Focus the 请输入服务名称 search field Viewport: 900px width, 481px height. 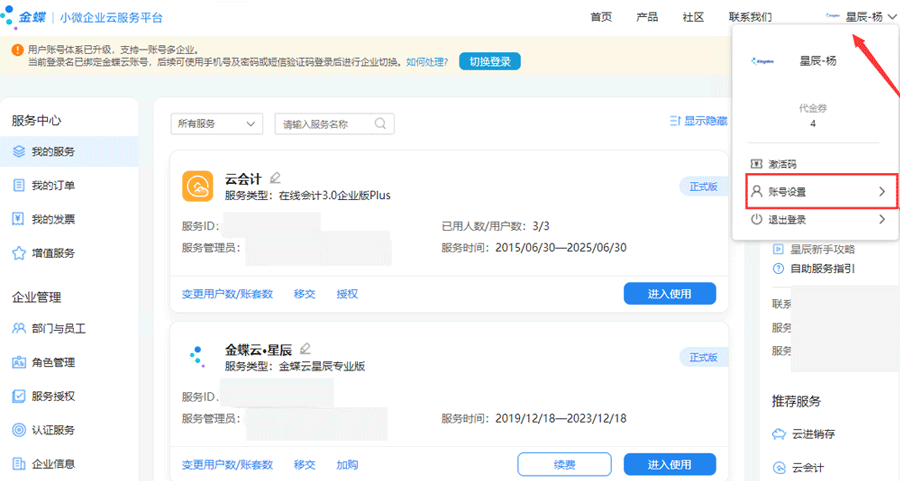pos(335,123)
